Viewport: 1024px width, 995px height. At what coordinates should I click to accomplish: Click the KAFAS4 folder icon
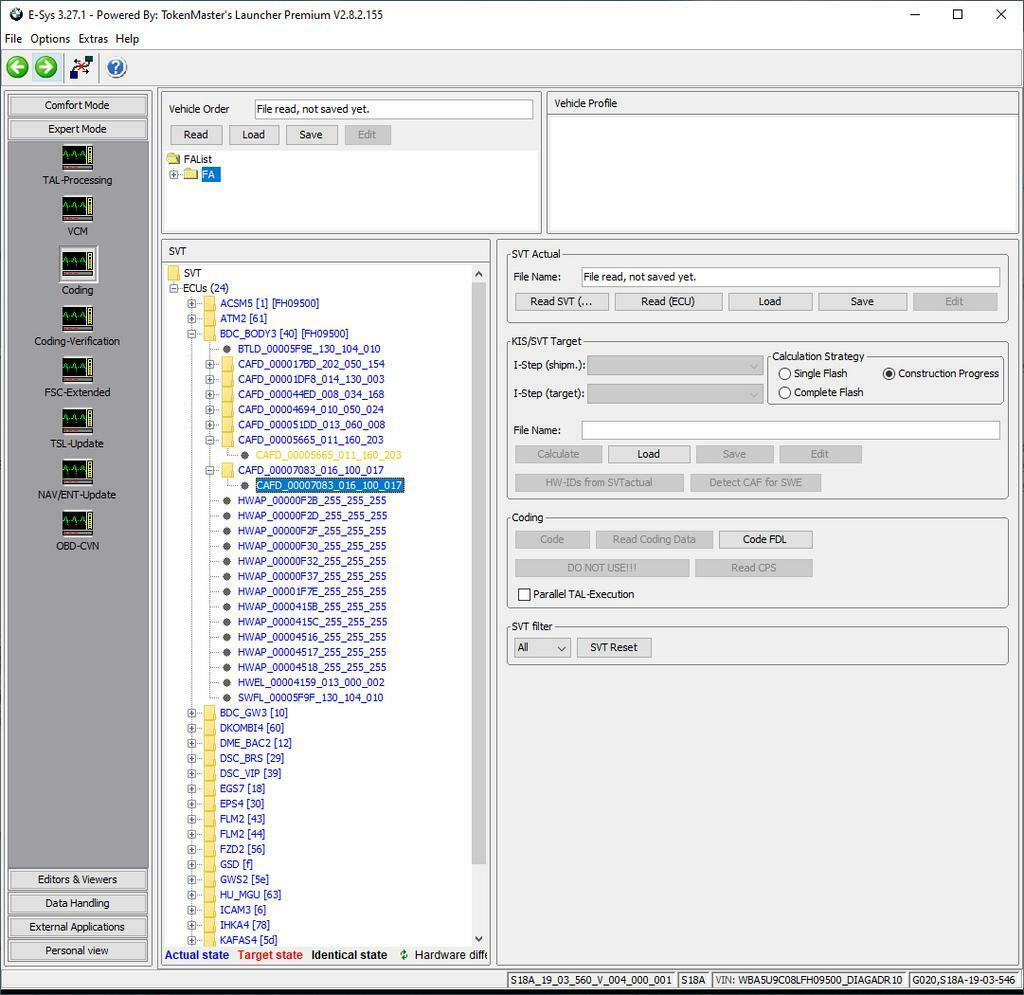click(x=210, y=940)
